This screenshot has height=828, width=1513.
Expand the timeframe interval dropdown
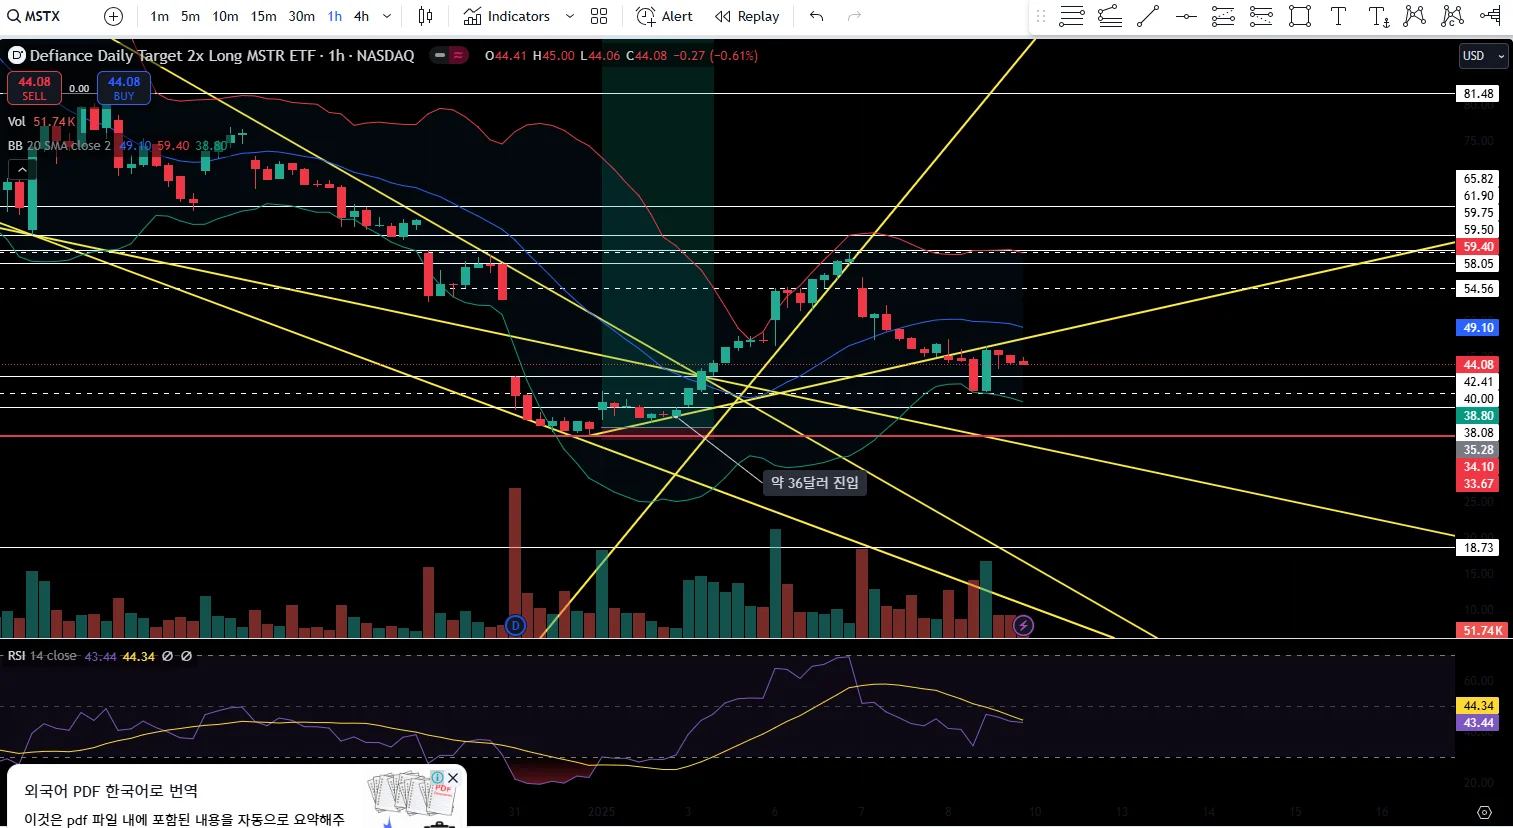tap(387, 16)
